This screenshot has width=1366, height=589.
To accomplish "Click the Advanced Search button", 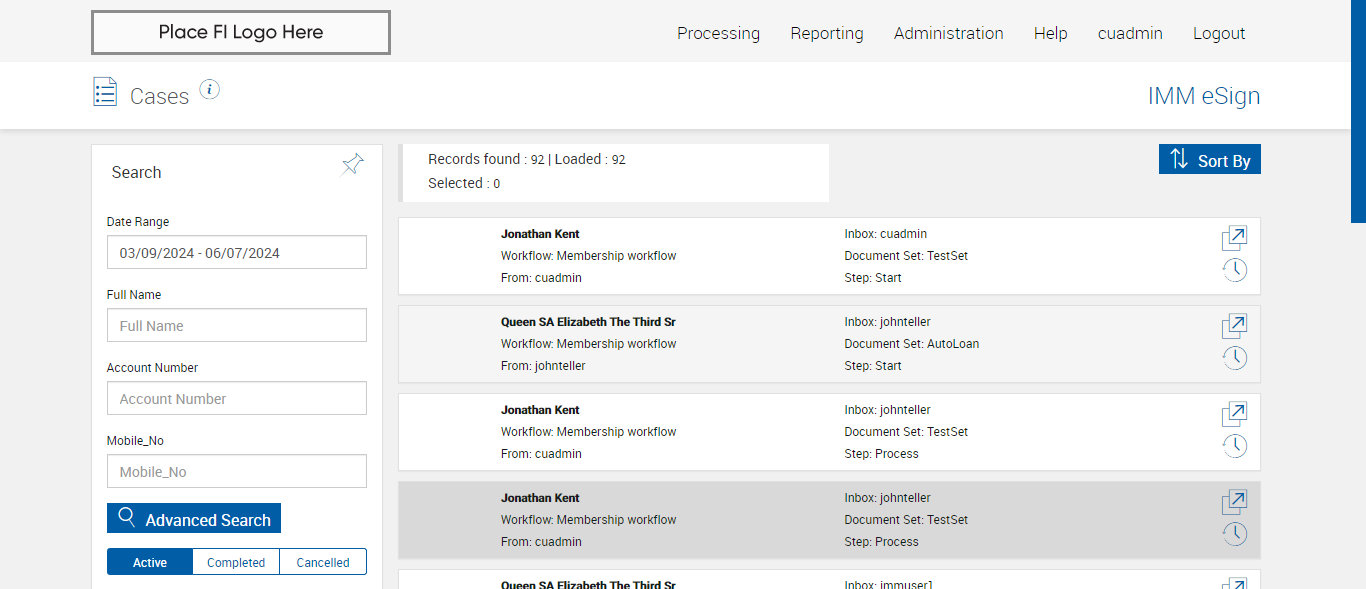I will point(194,519).
